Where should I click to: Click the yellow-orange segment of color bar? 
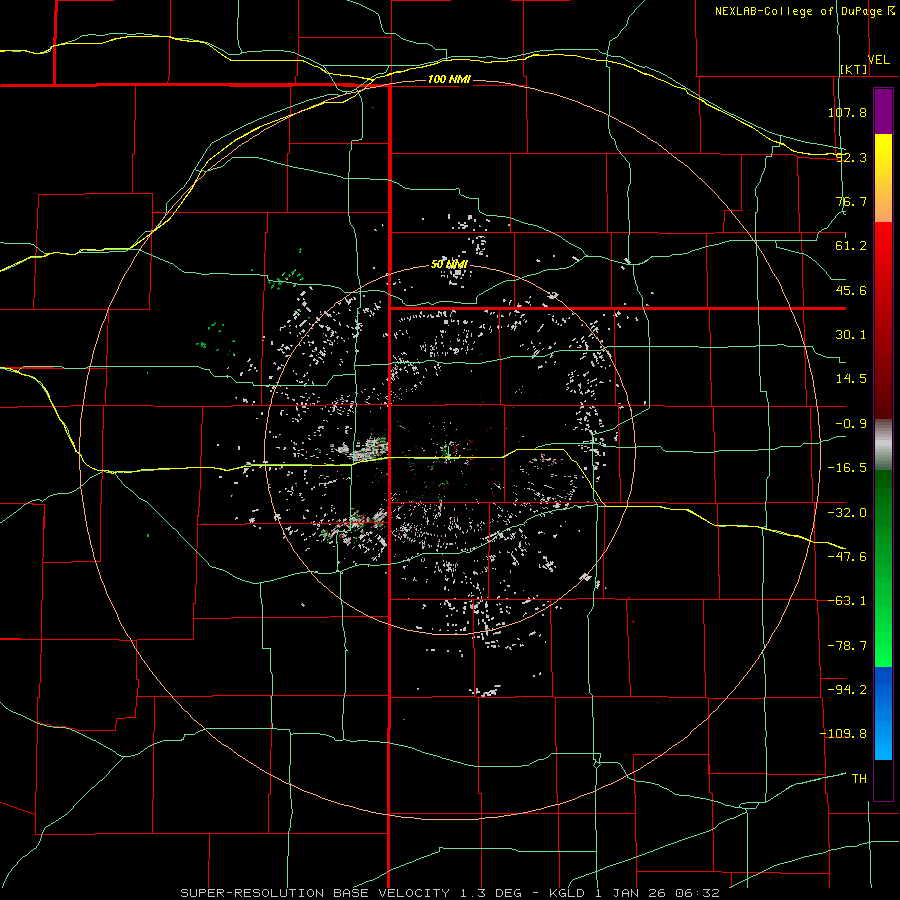tap(883, 178)
